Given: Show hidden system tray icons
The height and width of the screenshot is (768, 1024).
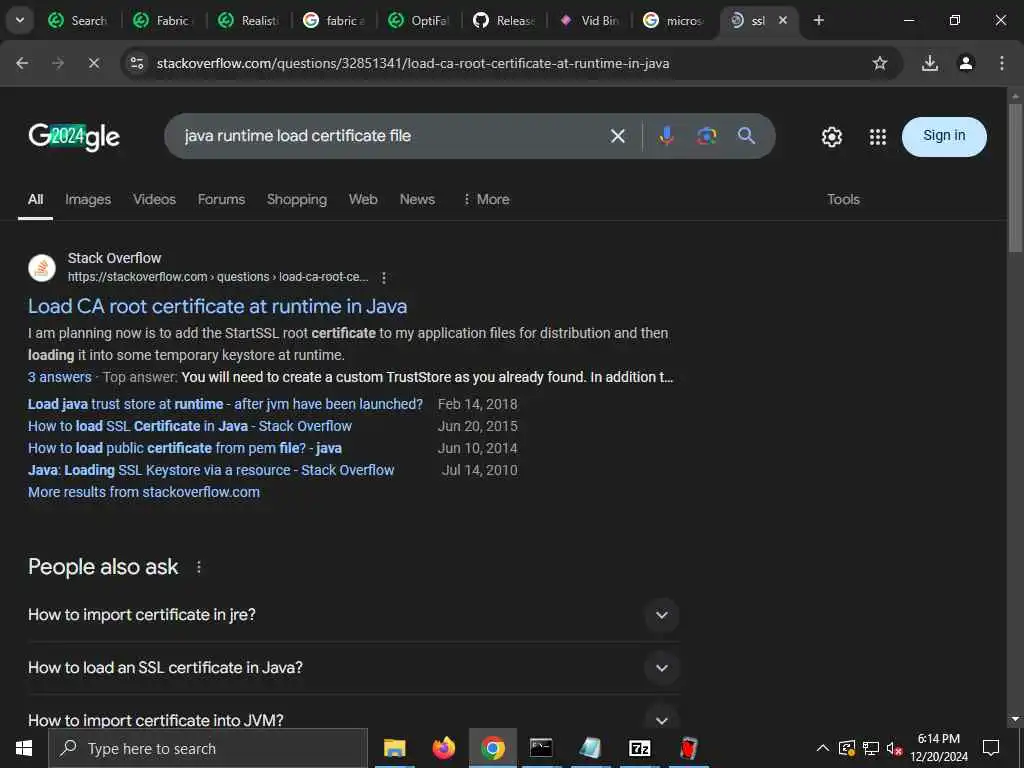Looking at the screenshot, I should click(823, 748).
